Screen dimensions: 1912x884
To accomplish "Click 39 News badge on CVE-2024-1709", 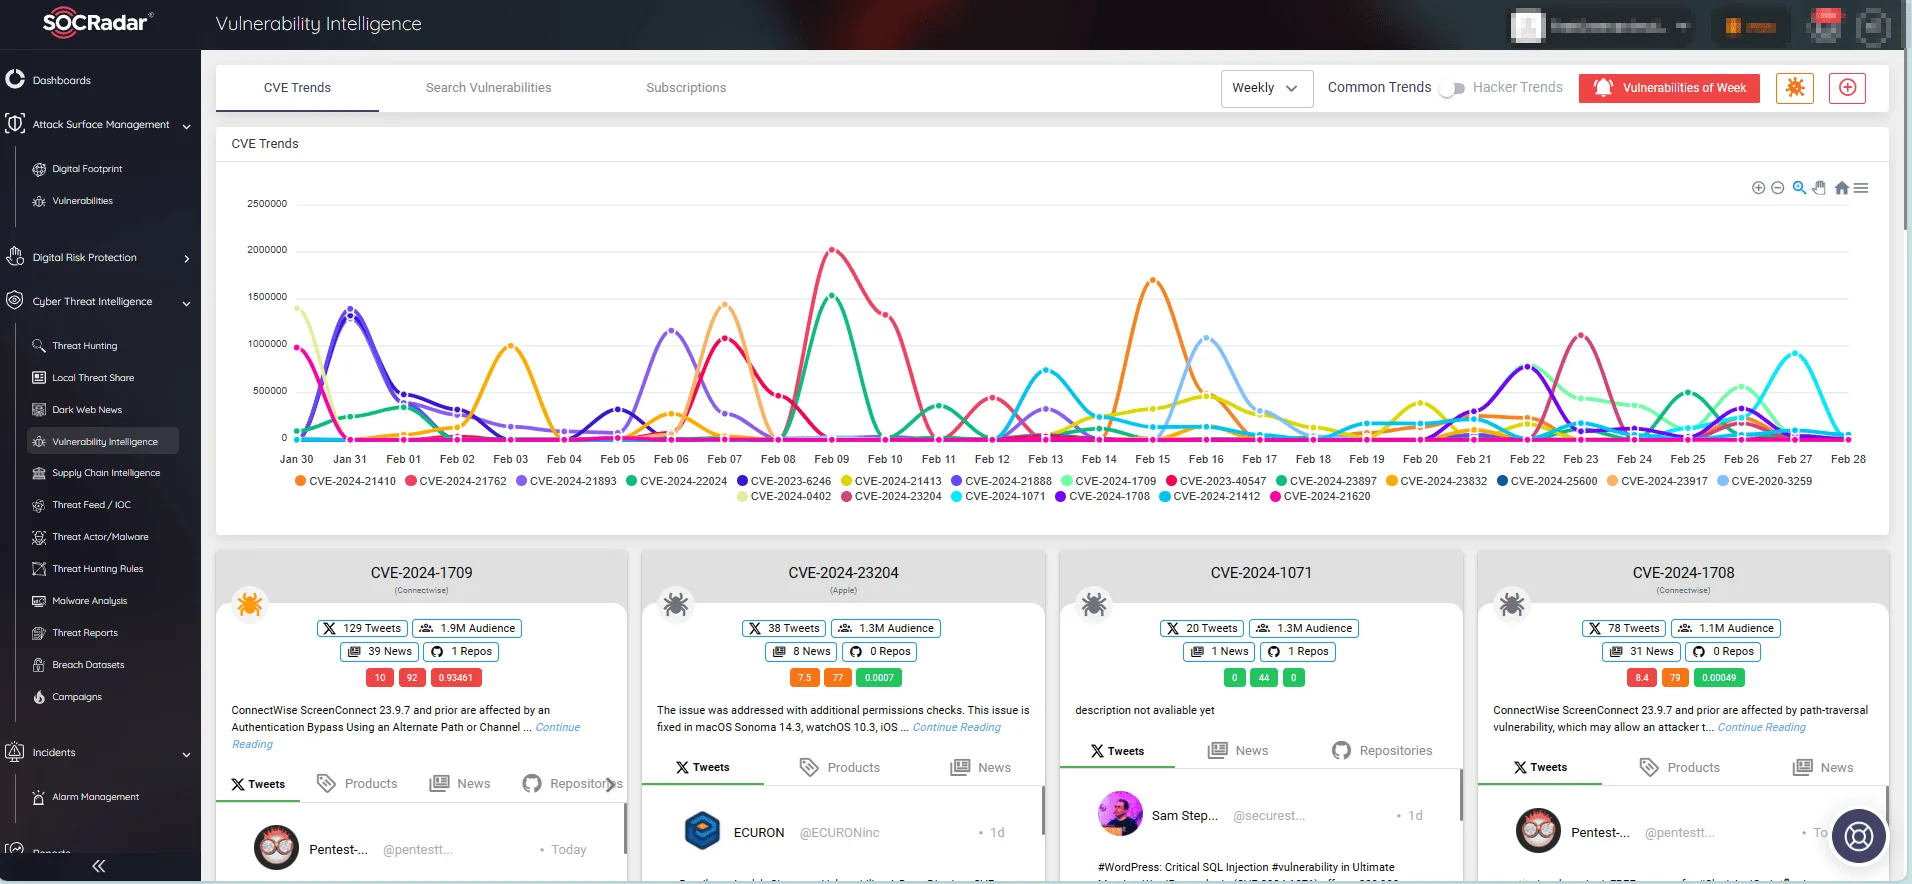I will 380,652.
